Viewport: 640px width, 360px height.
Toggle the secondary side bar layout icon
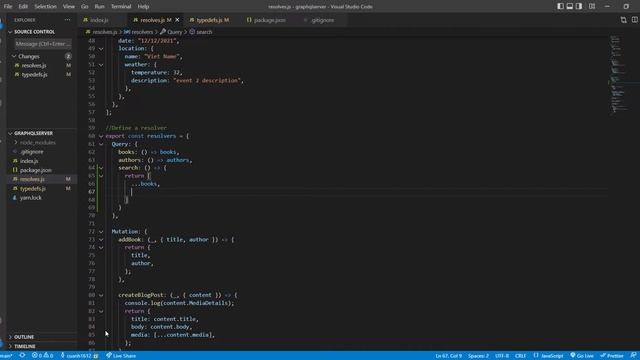(579, 6)
